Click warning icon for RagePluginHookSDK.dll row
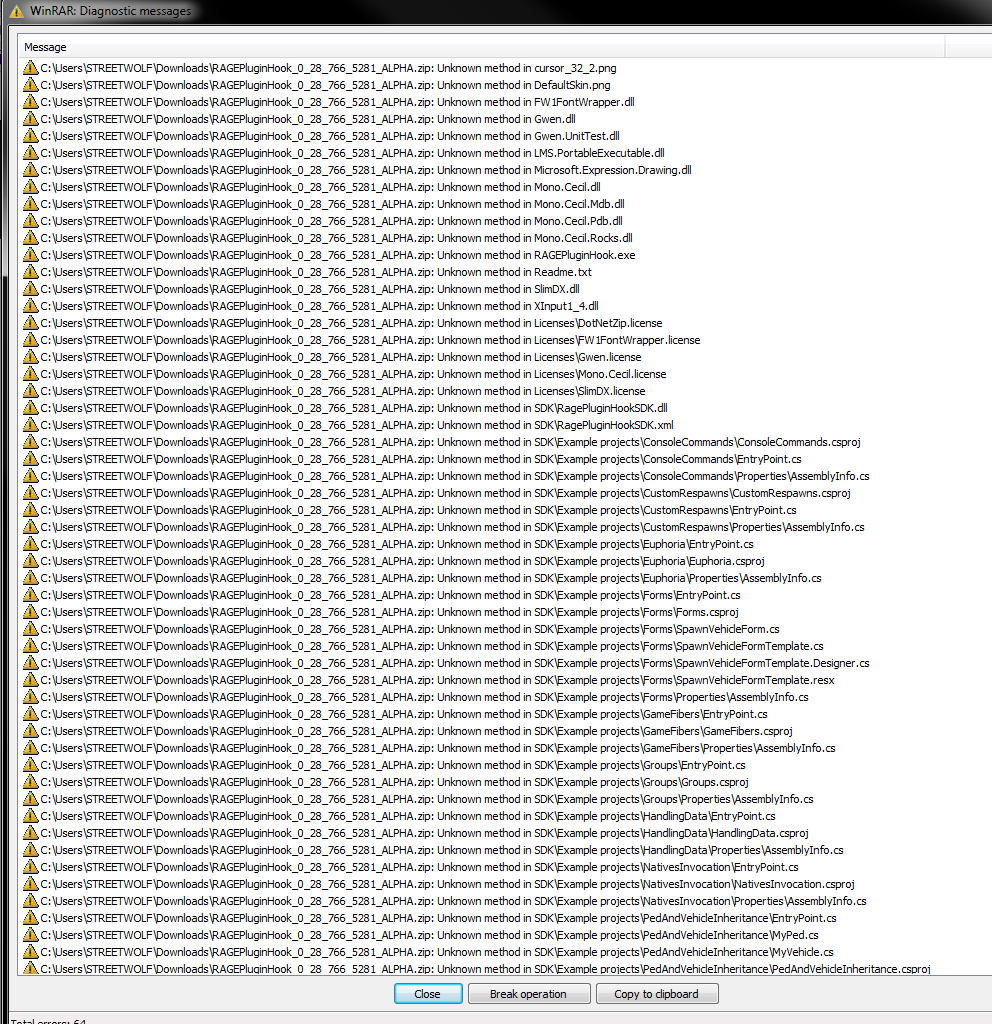Viewport: 992px width, 1024px height. tap(30, 408)
